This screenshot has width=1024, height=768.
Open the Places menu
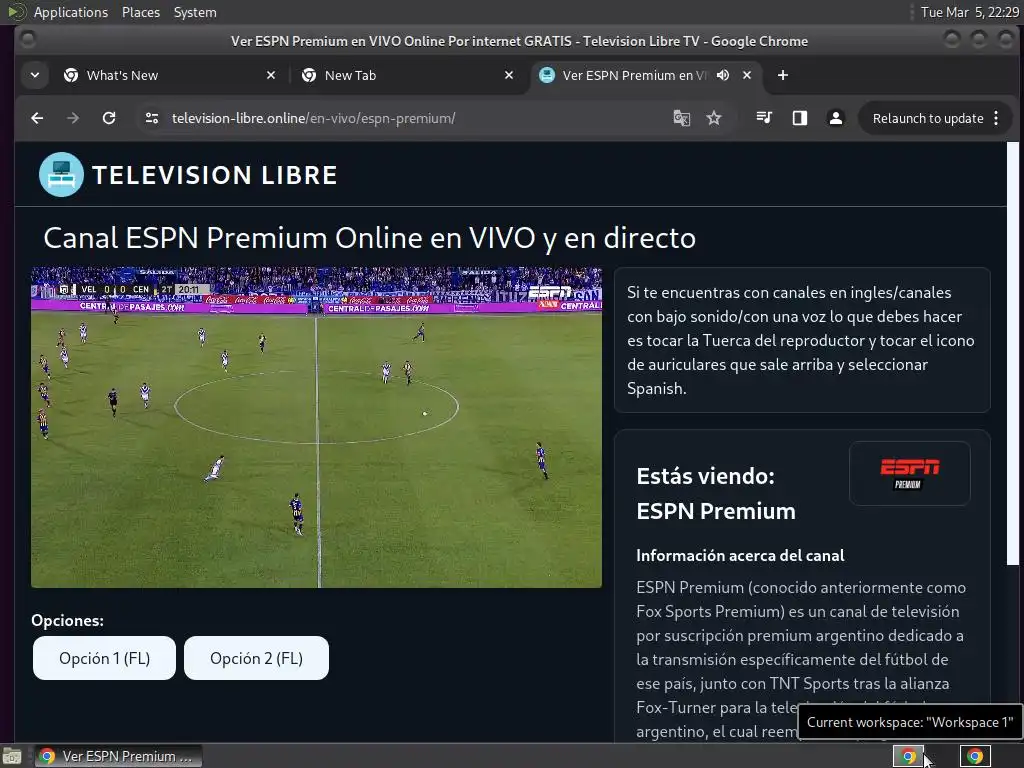[141, 12]
